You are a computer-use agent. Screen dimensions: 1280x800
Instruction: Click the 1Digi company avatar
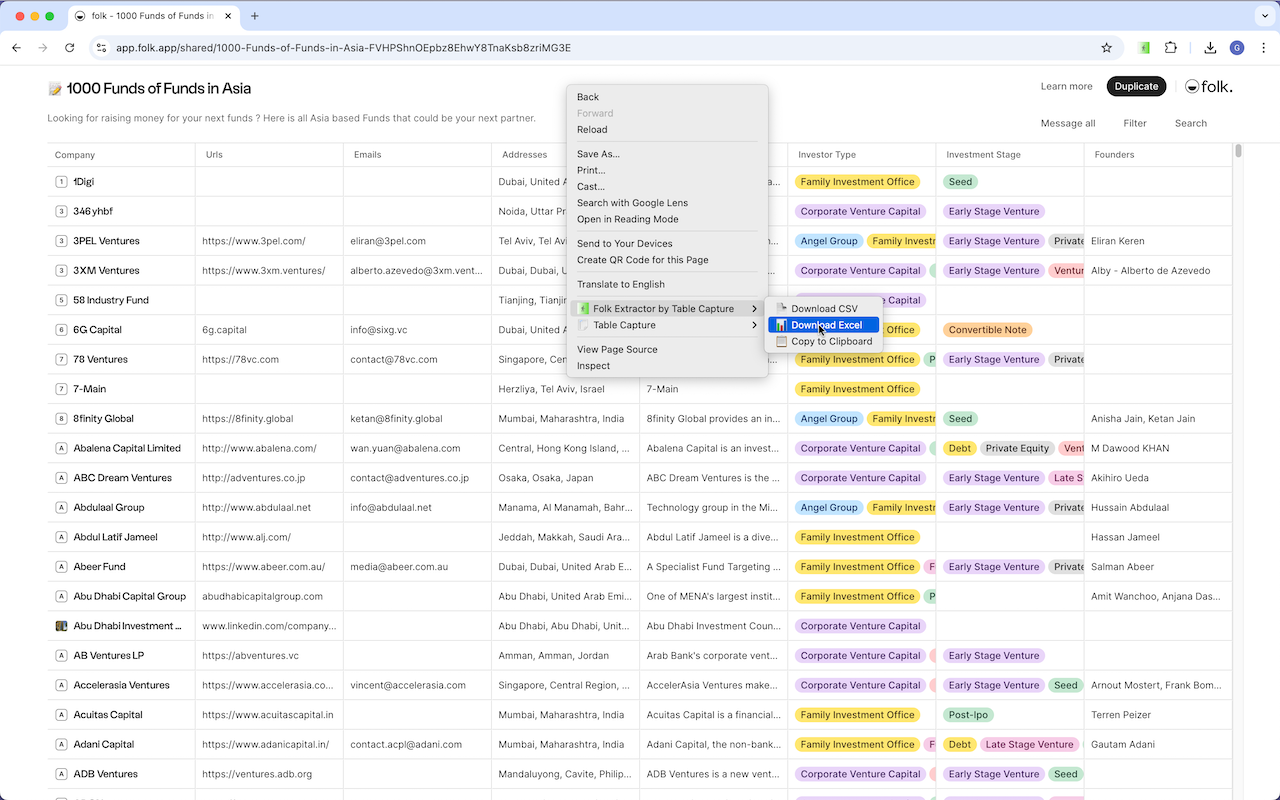(x=62, y=182)
